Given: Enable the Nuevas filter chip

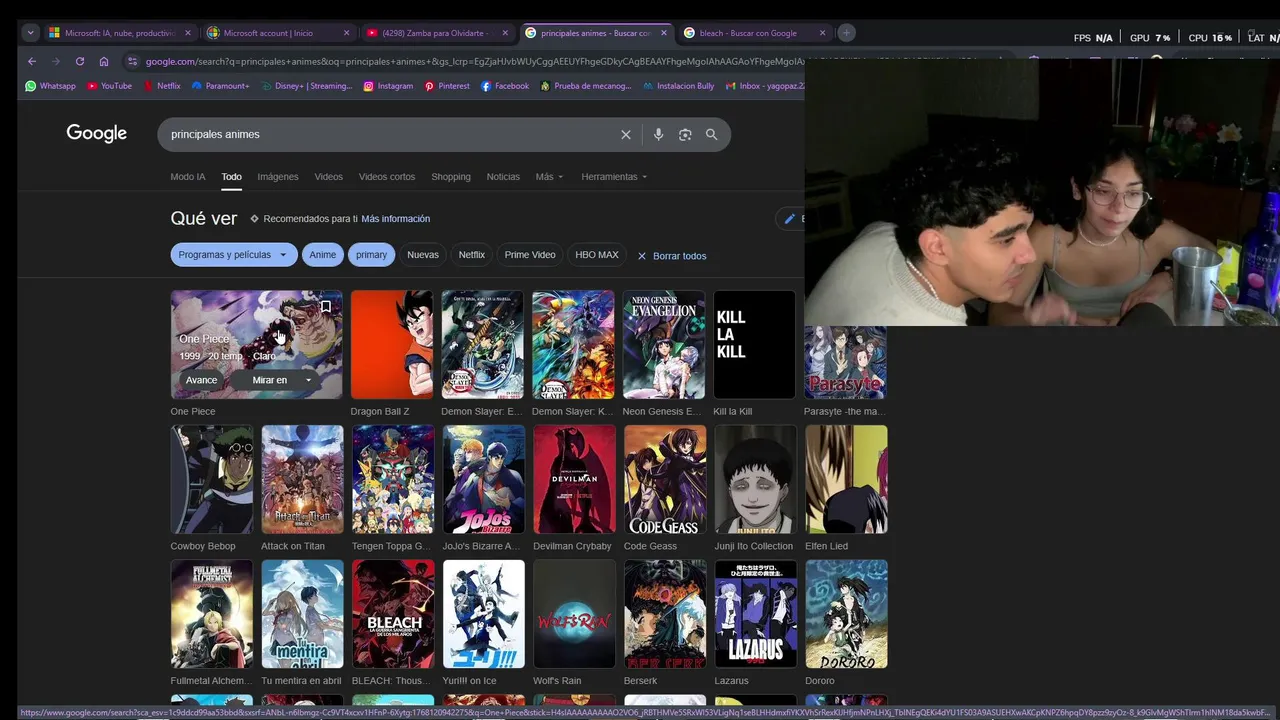Looking at the screenshot, I should [423, 255].
